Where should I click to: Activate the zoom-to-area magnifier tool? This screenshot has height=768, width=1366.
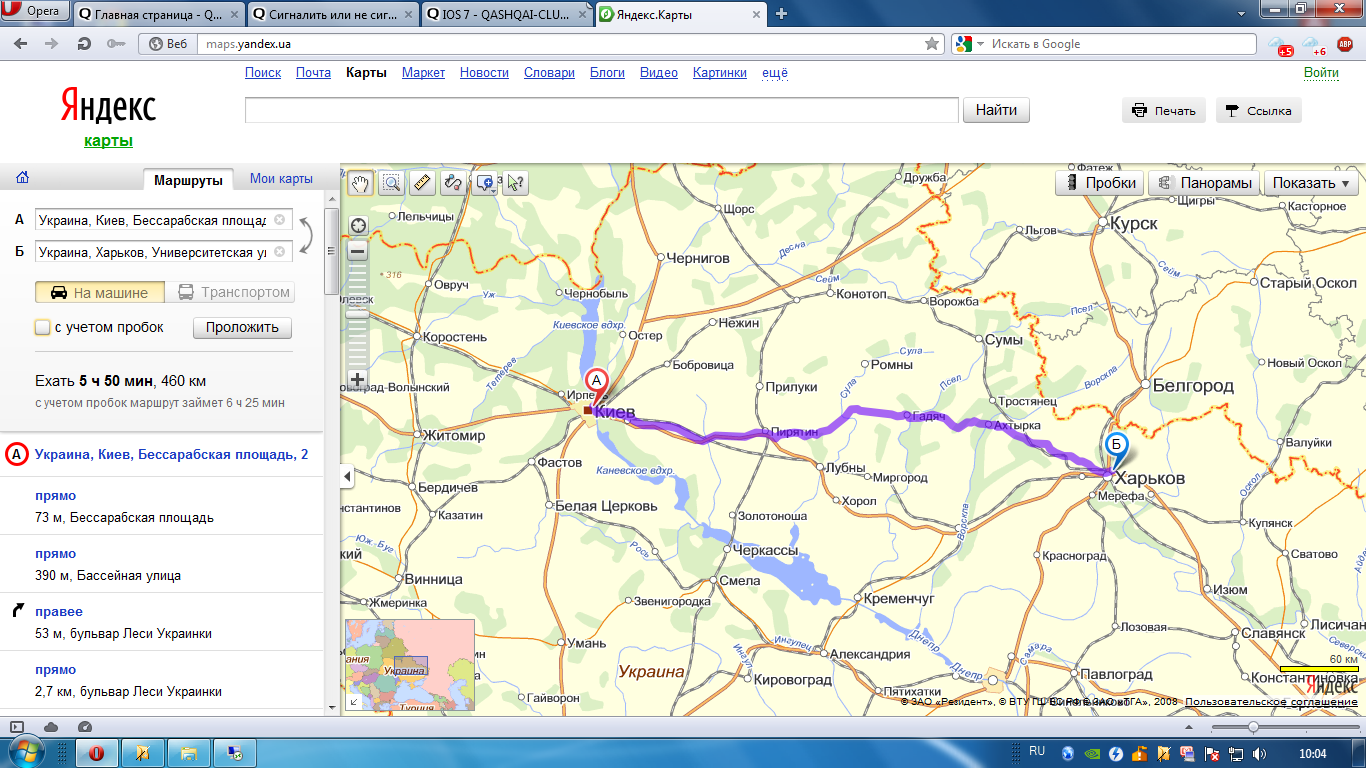coord(391,182)
